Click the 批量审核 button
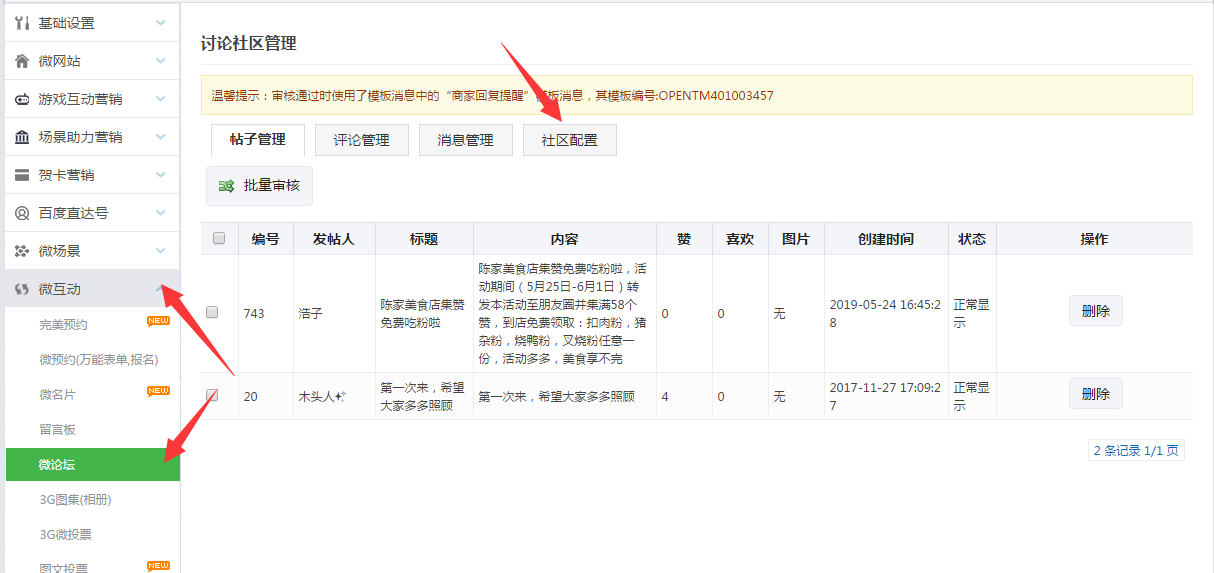The image size is (1214, 573). coord(260,186)
